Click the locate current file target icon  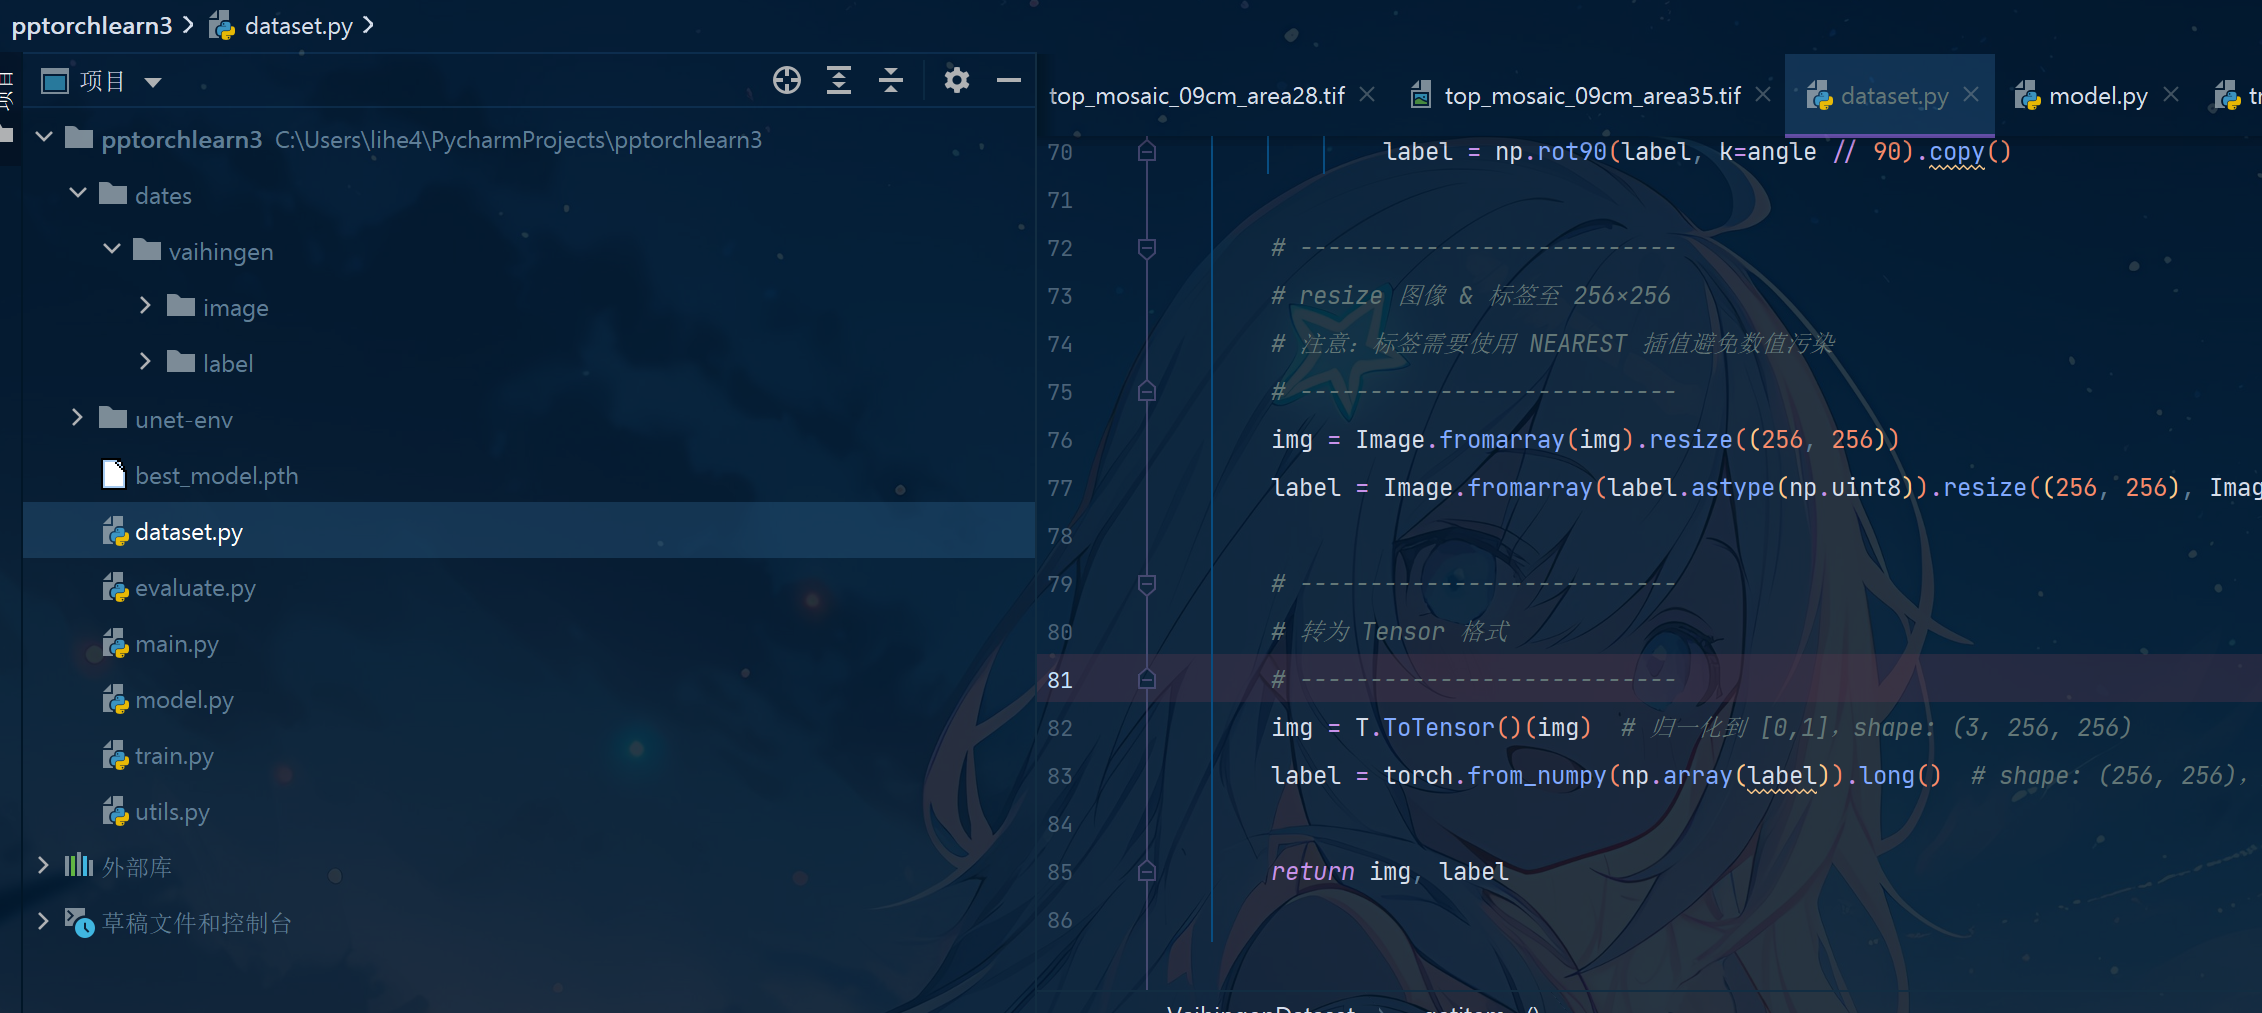click(786, 80)
